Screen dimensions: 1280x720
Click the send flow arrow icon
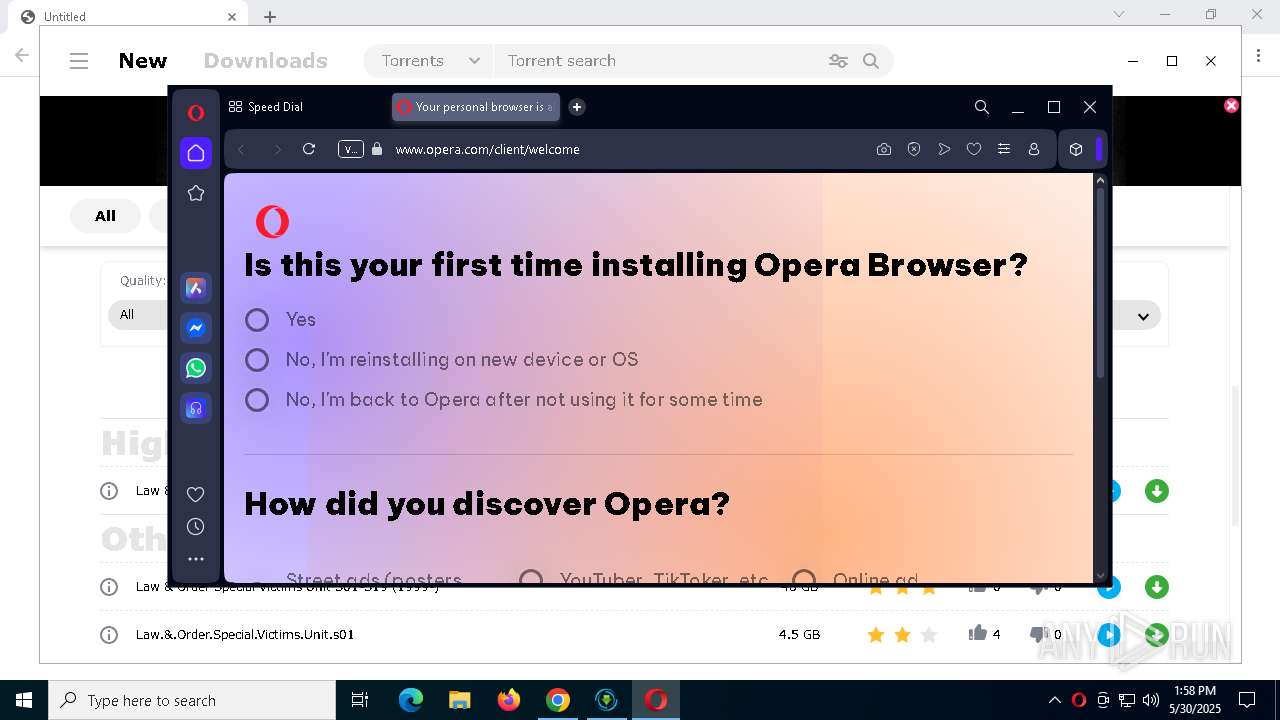pos(944,149)
